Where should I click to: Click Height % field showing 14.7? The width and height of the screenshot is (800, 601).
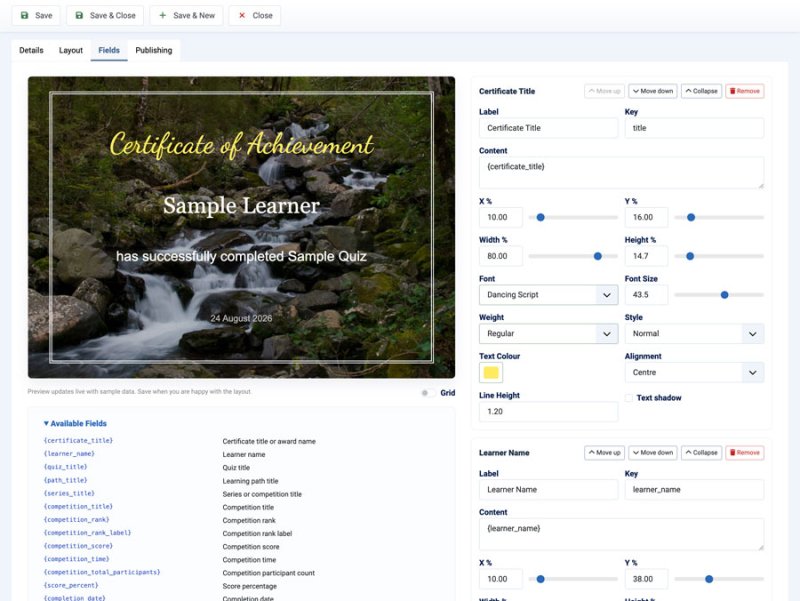(646, 256)
